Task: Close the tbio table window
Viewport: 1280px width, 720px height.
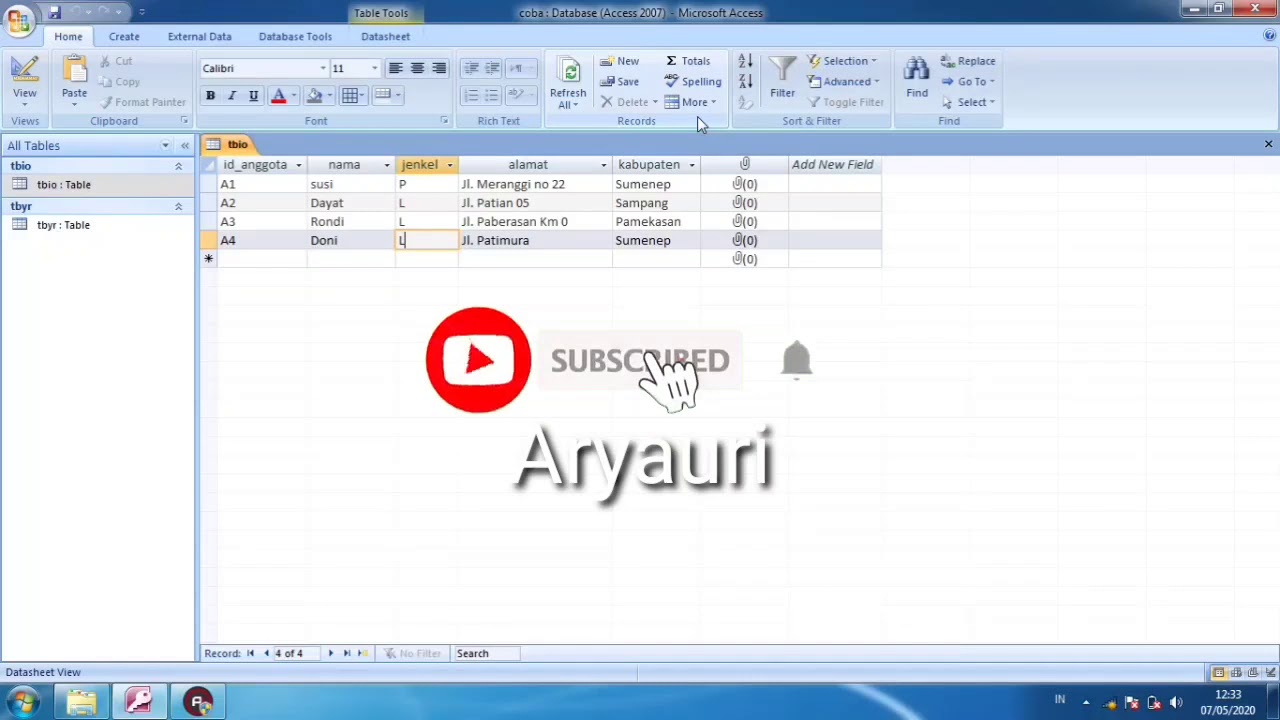Action: [1268, 145]
